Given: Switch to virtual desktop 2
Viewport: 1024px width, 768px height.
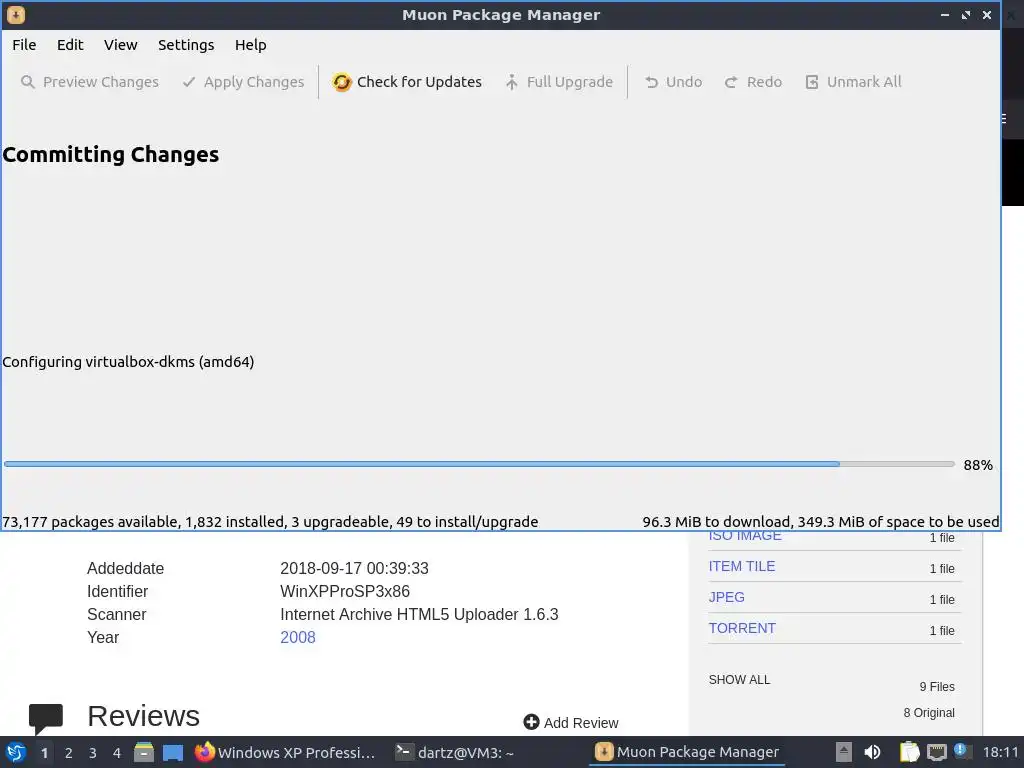Looking at the screenshot, I should 69,753.
